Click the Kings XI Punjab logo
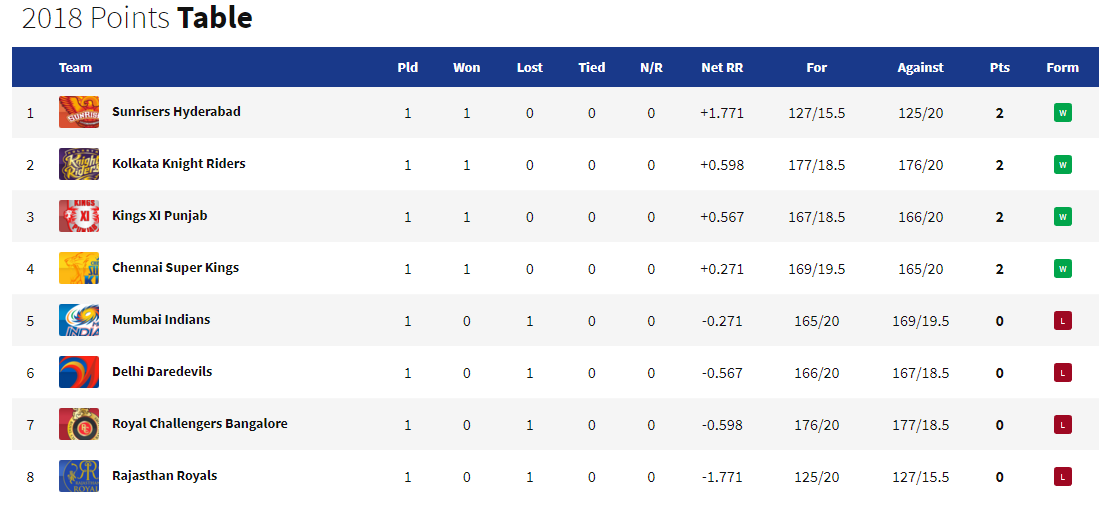The image size is (1106, 513). [x=79, y=216]
